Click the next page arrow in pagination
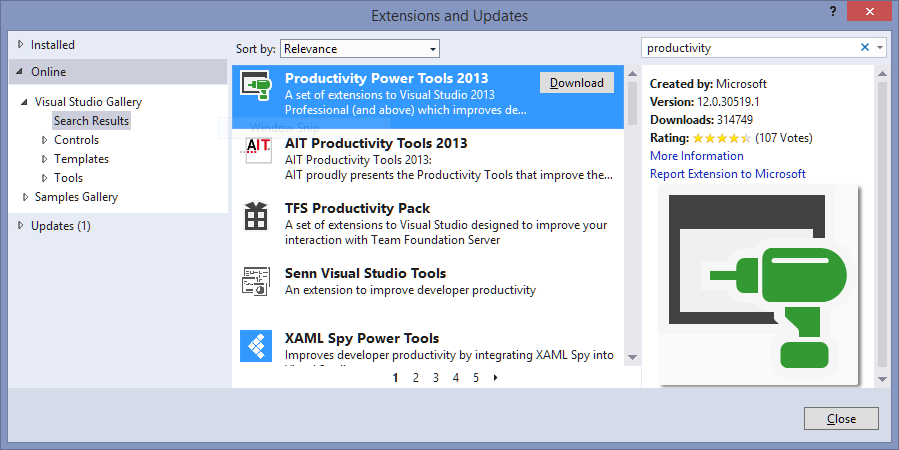 pyautogui.click(x=496, y=378)
